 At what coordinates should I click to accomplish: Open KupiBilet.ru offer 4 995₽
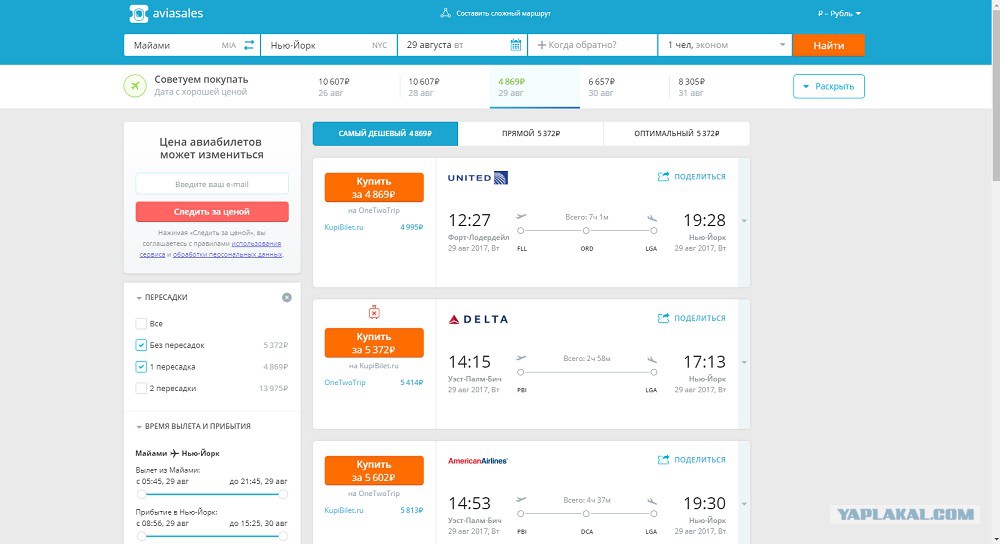pos(374,227)
